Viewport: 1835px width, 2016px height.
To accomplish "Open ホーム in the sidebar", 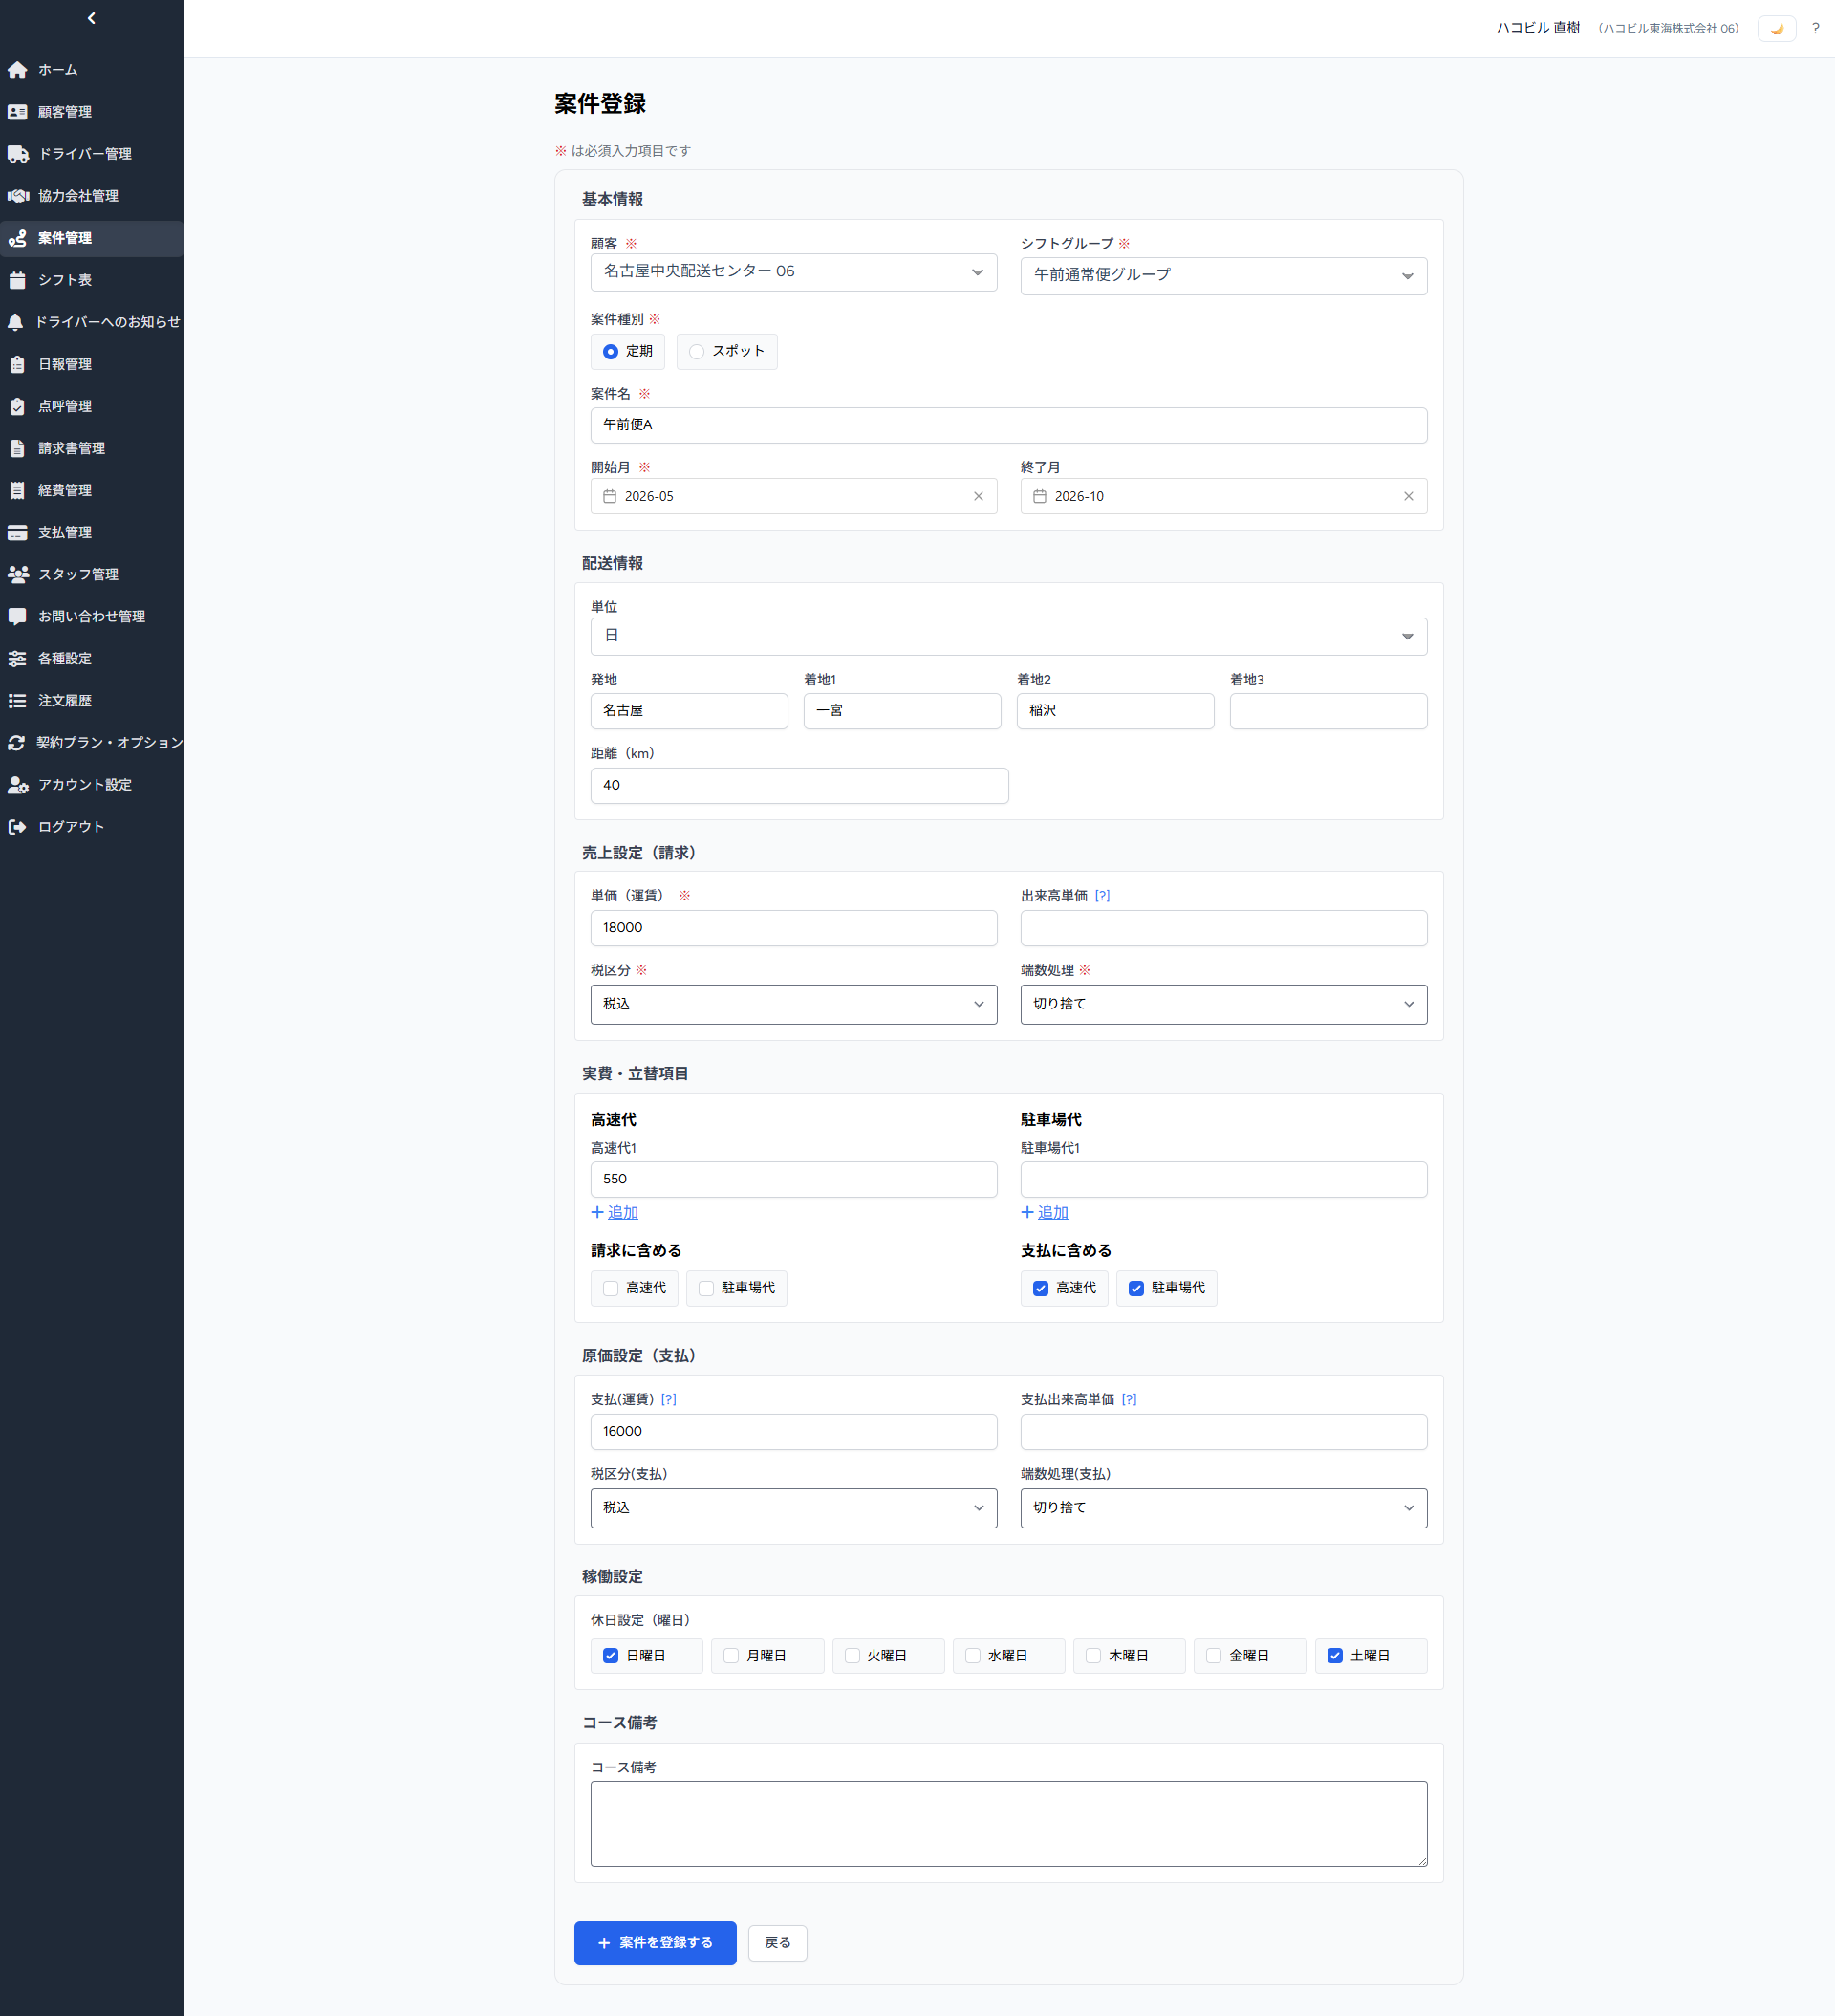I will click(x=91, y=70).
